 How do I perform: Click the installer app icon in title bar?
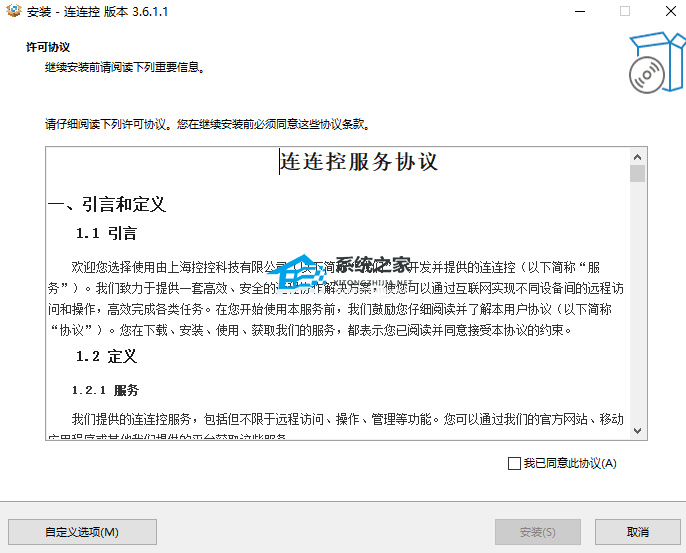pos(13,11)
